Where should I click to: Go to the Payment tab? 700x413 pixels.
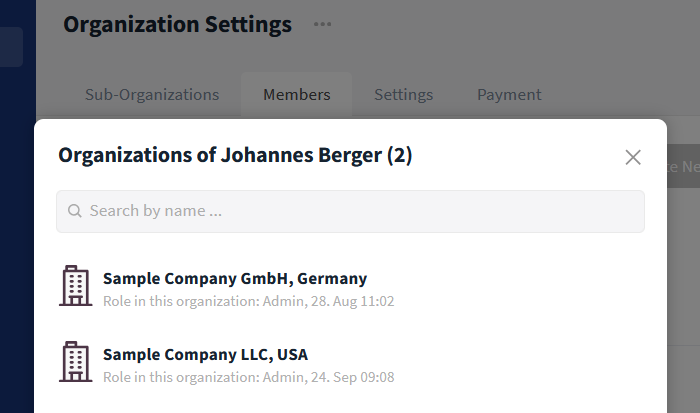509,95
